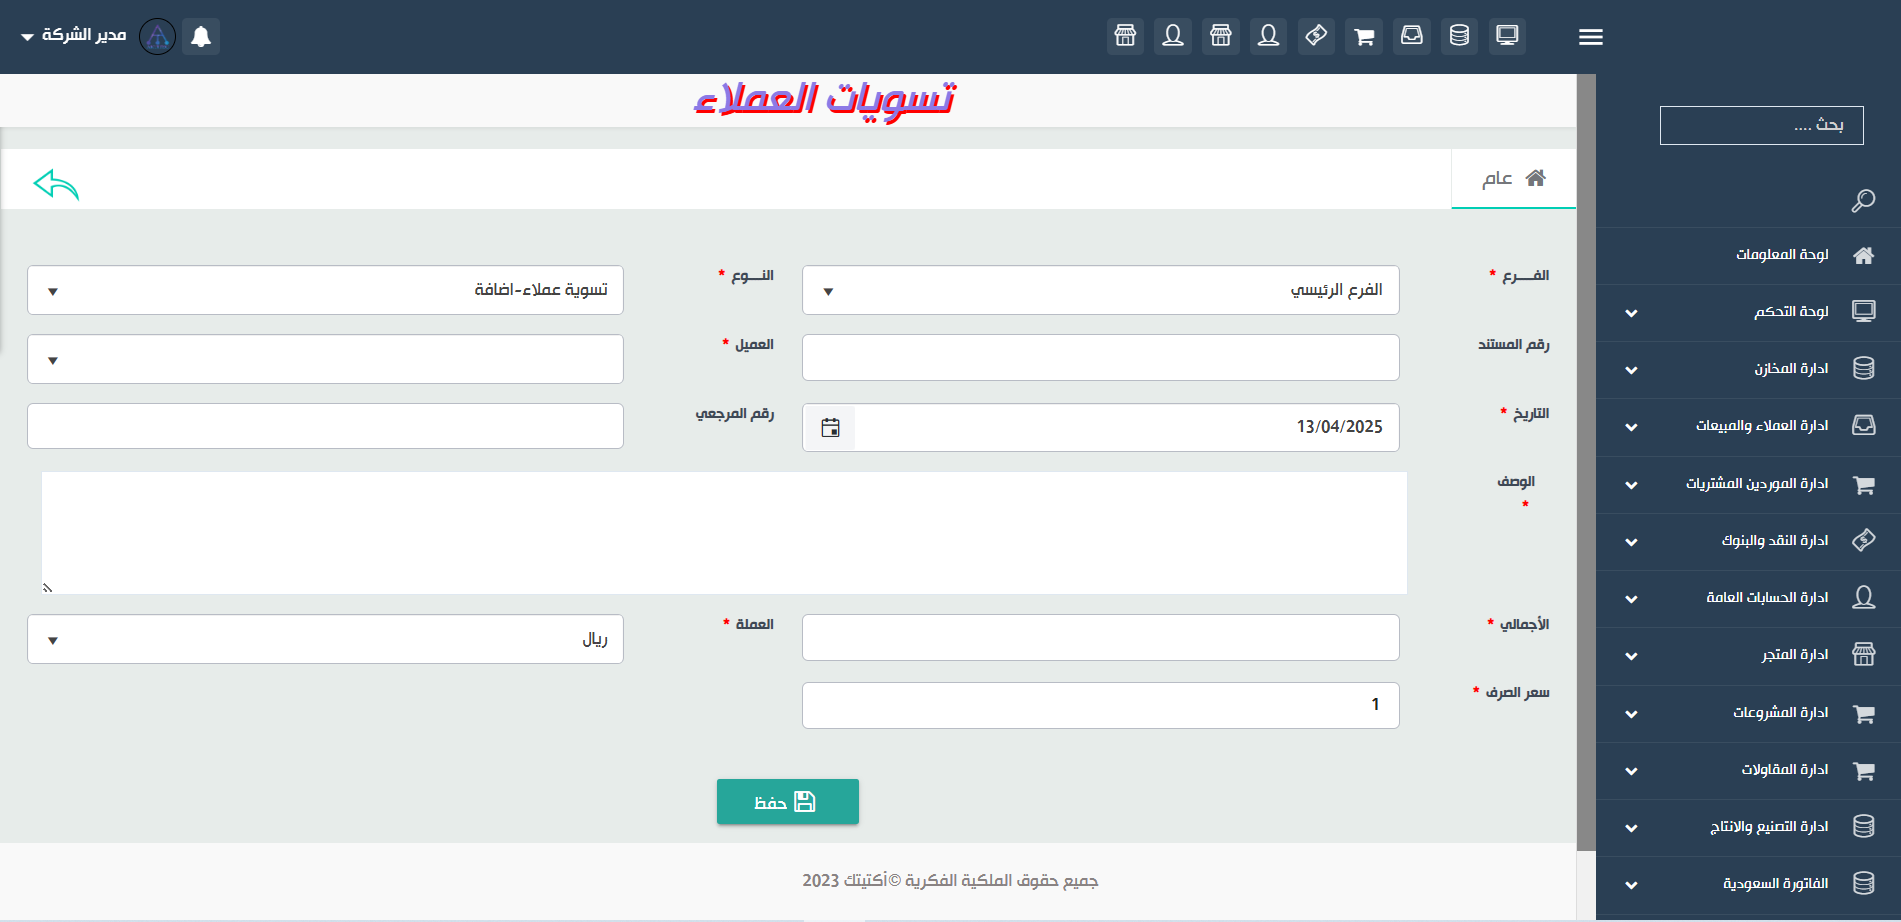1901x922 pixels.
Task: Focus the رقم المرجعي reference number field
Action: (x=325, y=426)
